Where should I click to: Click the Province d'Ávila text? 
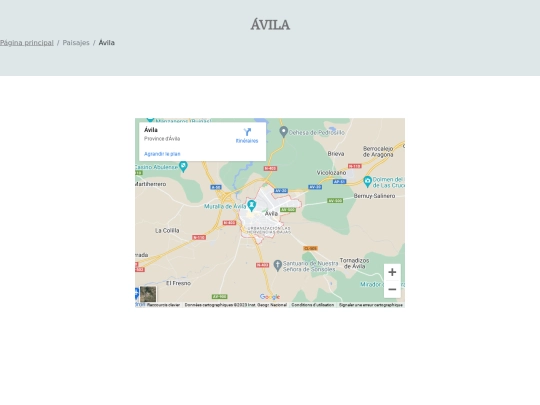[162, 139]
